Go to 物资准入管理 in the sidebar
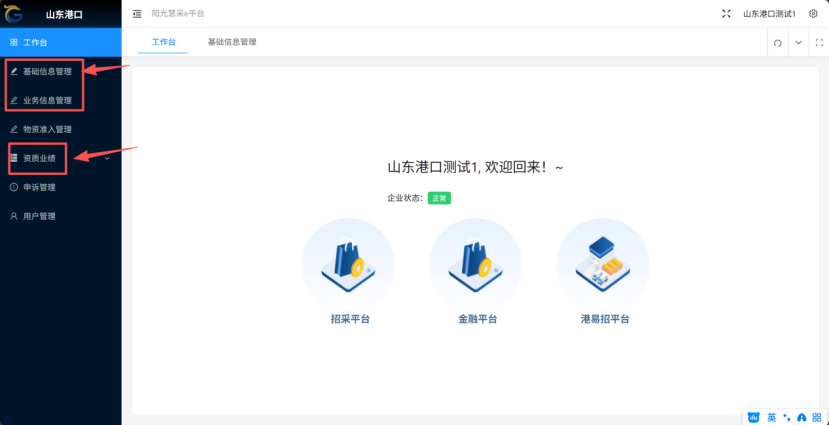Screen dimensions: 830x425 coord(47,129)
